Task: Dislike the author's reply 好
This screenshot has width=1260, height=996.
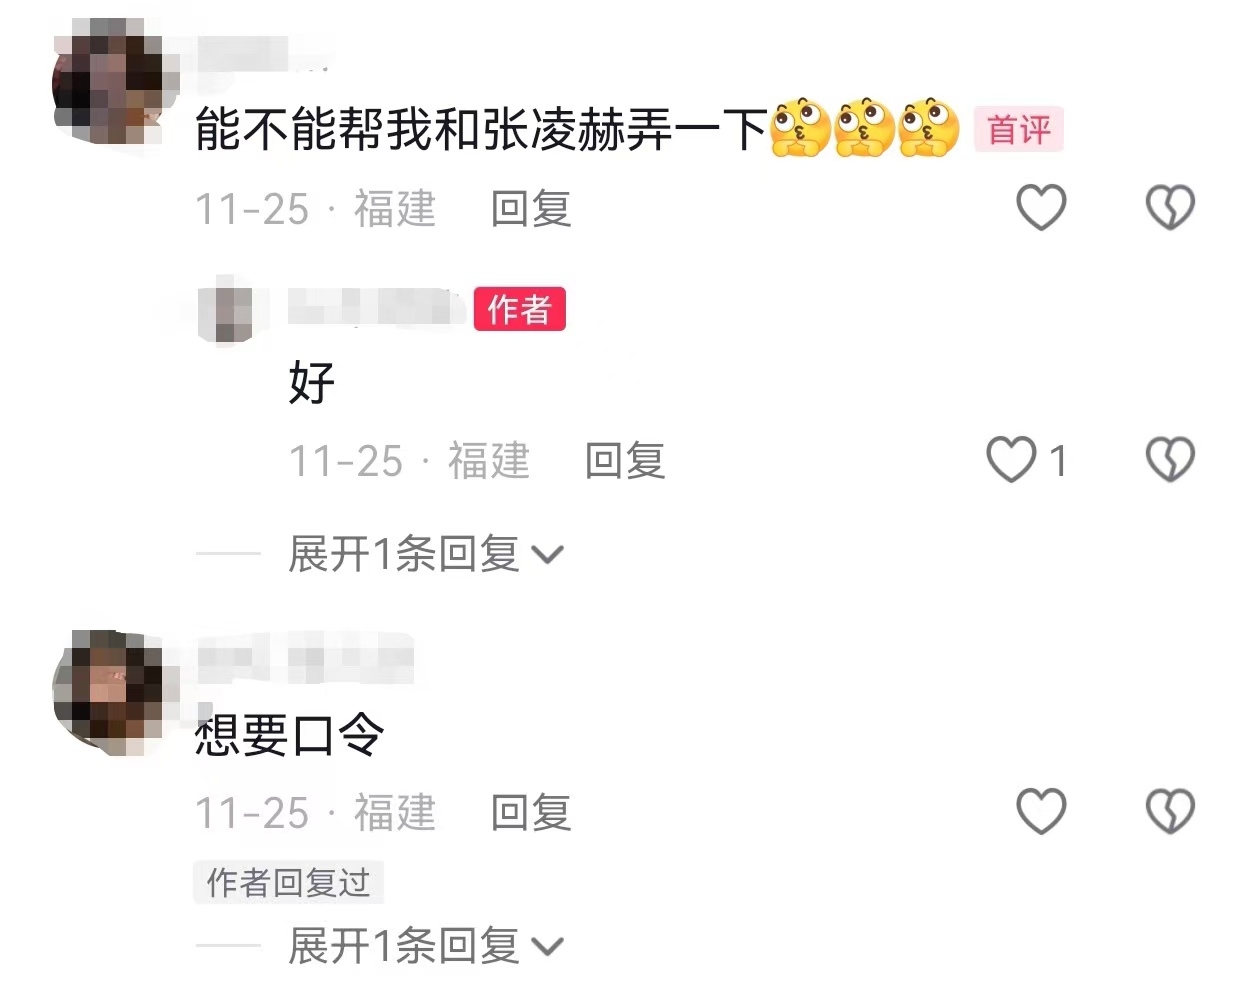Action: [x=1170, y=460]
